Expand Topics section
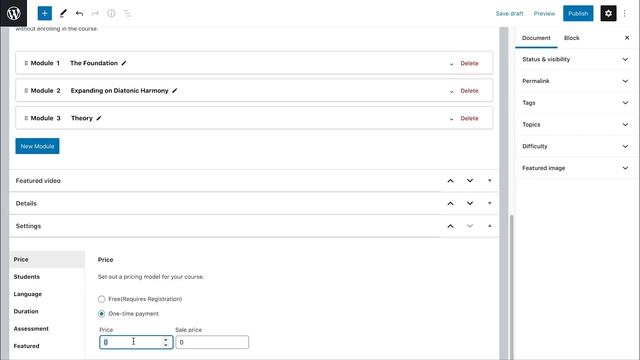Viewport: 640px width, 360px height. coord(576,124)
